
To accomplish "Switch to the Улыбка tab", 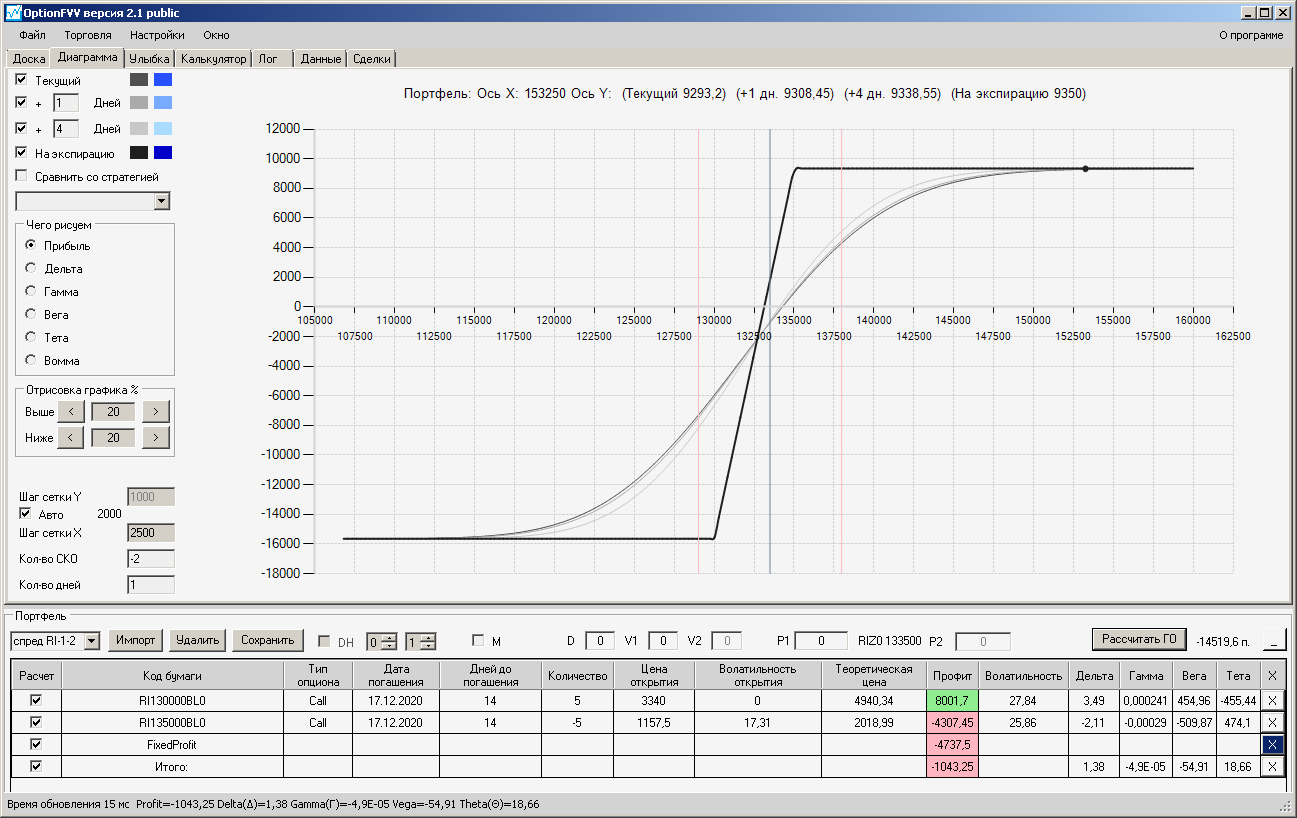I will pyautogui.click(x=150, y=59).
